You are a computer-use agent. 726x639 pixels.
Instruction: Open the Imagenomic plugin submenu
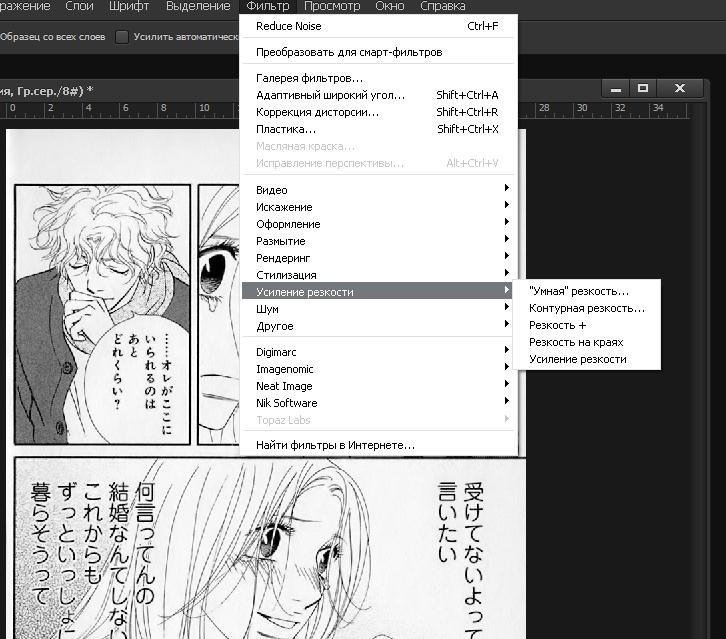[377, 369]
